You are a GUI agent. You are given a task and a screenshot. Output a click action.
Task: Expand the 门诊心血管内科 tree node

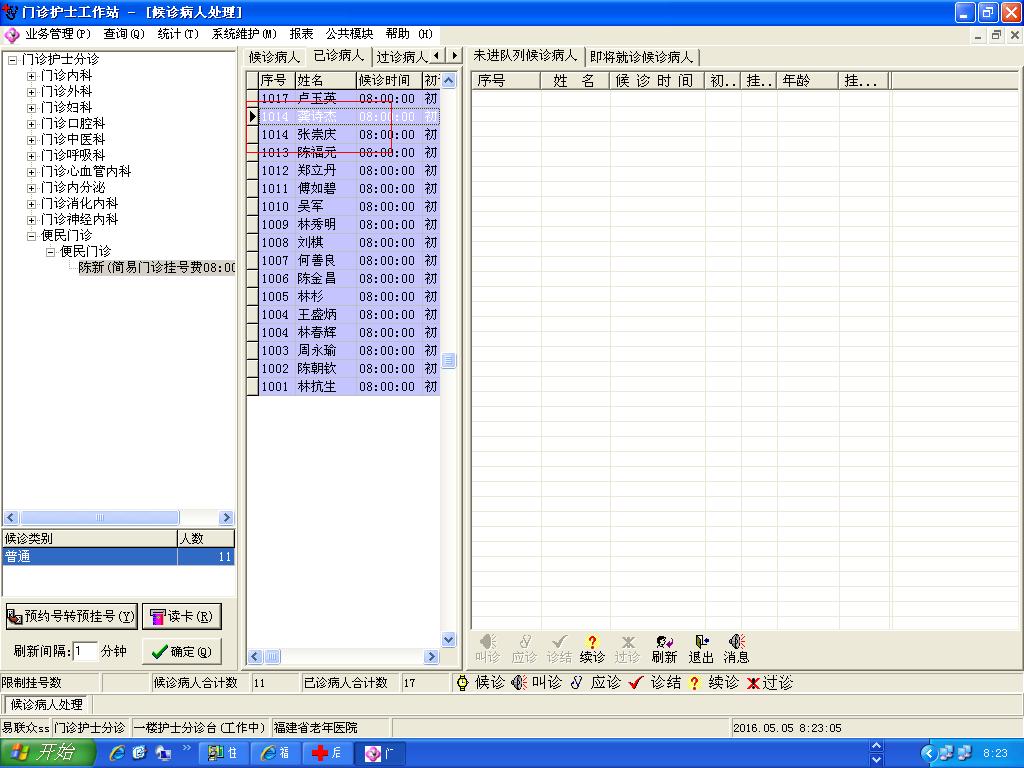click(31, 172)
